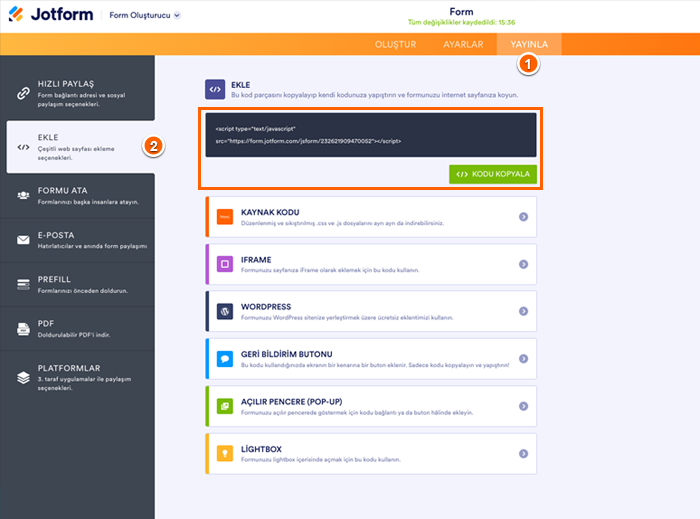Expand AÇILIR PENCERE with its arrow
The width and height of the screenshot is (700, 519).
click(524, 406)
